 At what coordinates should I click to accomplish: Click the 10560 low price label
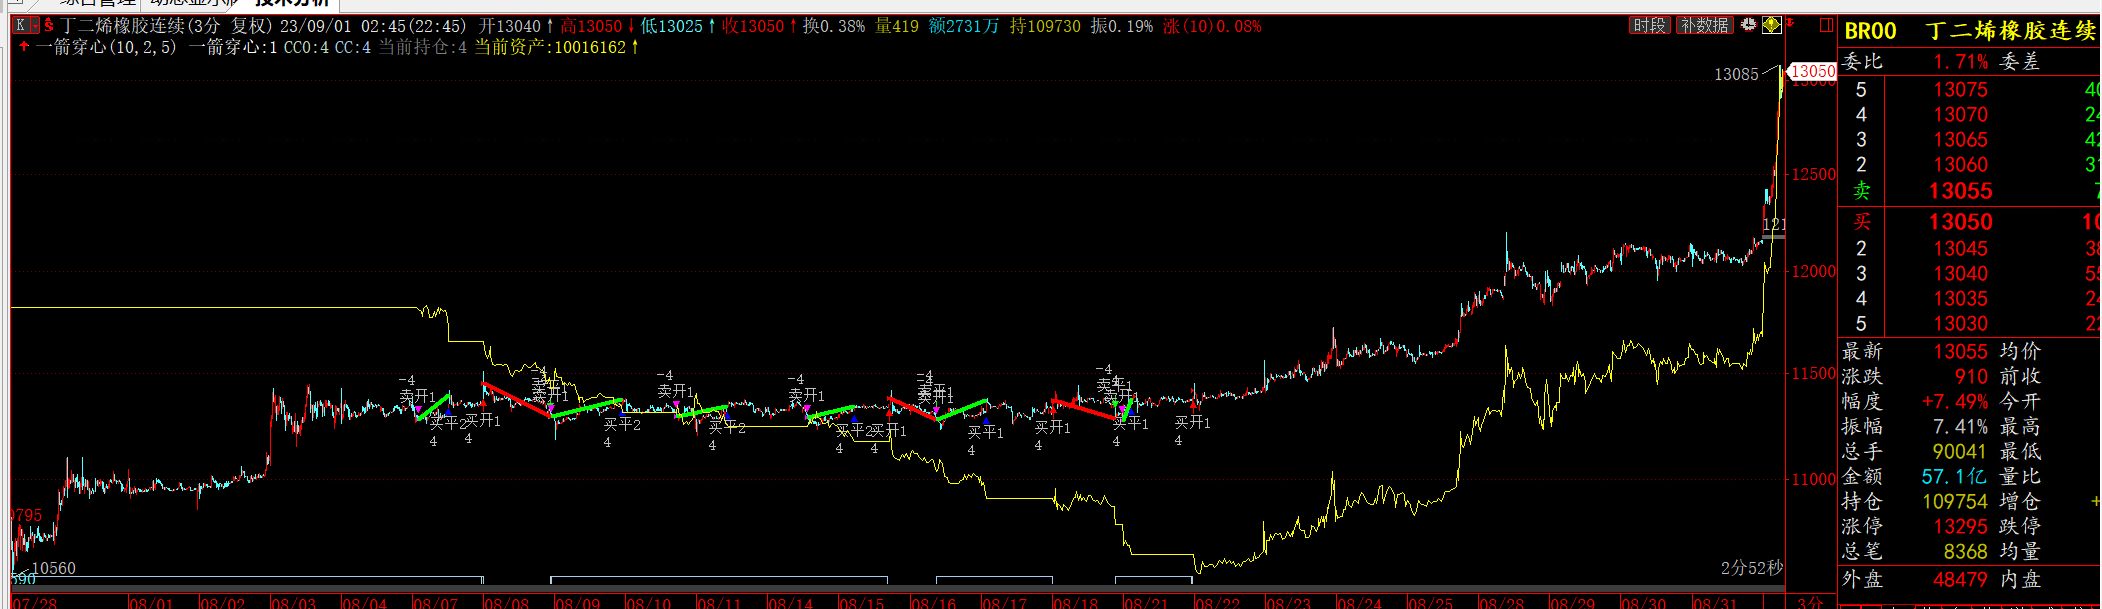54,568
